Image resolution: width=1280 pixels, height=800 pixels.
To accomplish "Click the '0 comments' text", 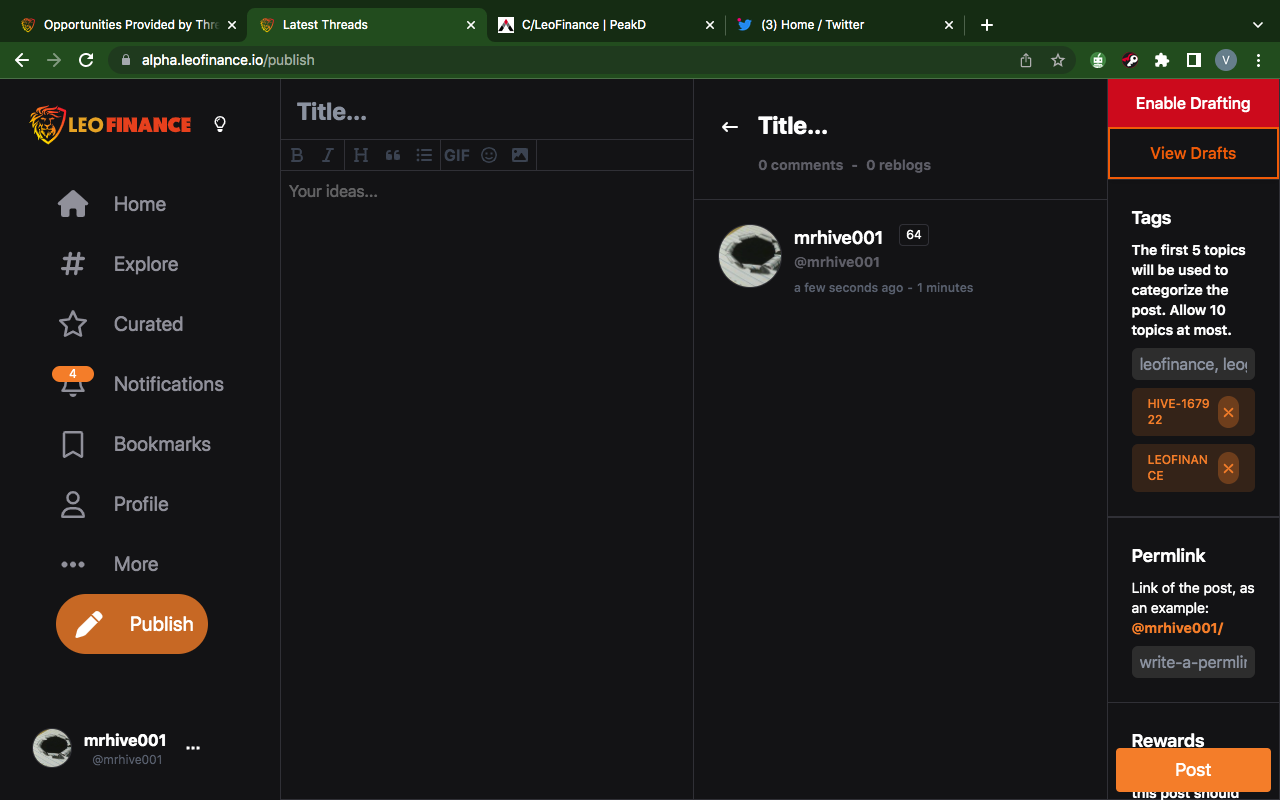I will click(800, 165).
